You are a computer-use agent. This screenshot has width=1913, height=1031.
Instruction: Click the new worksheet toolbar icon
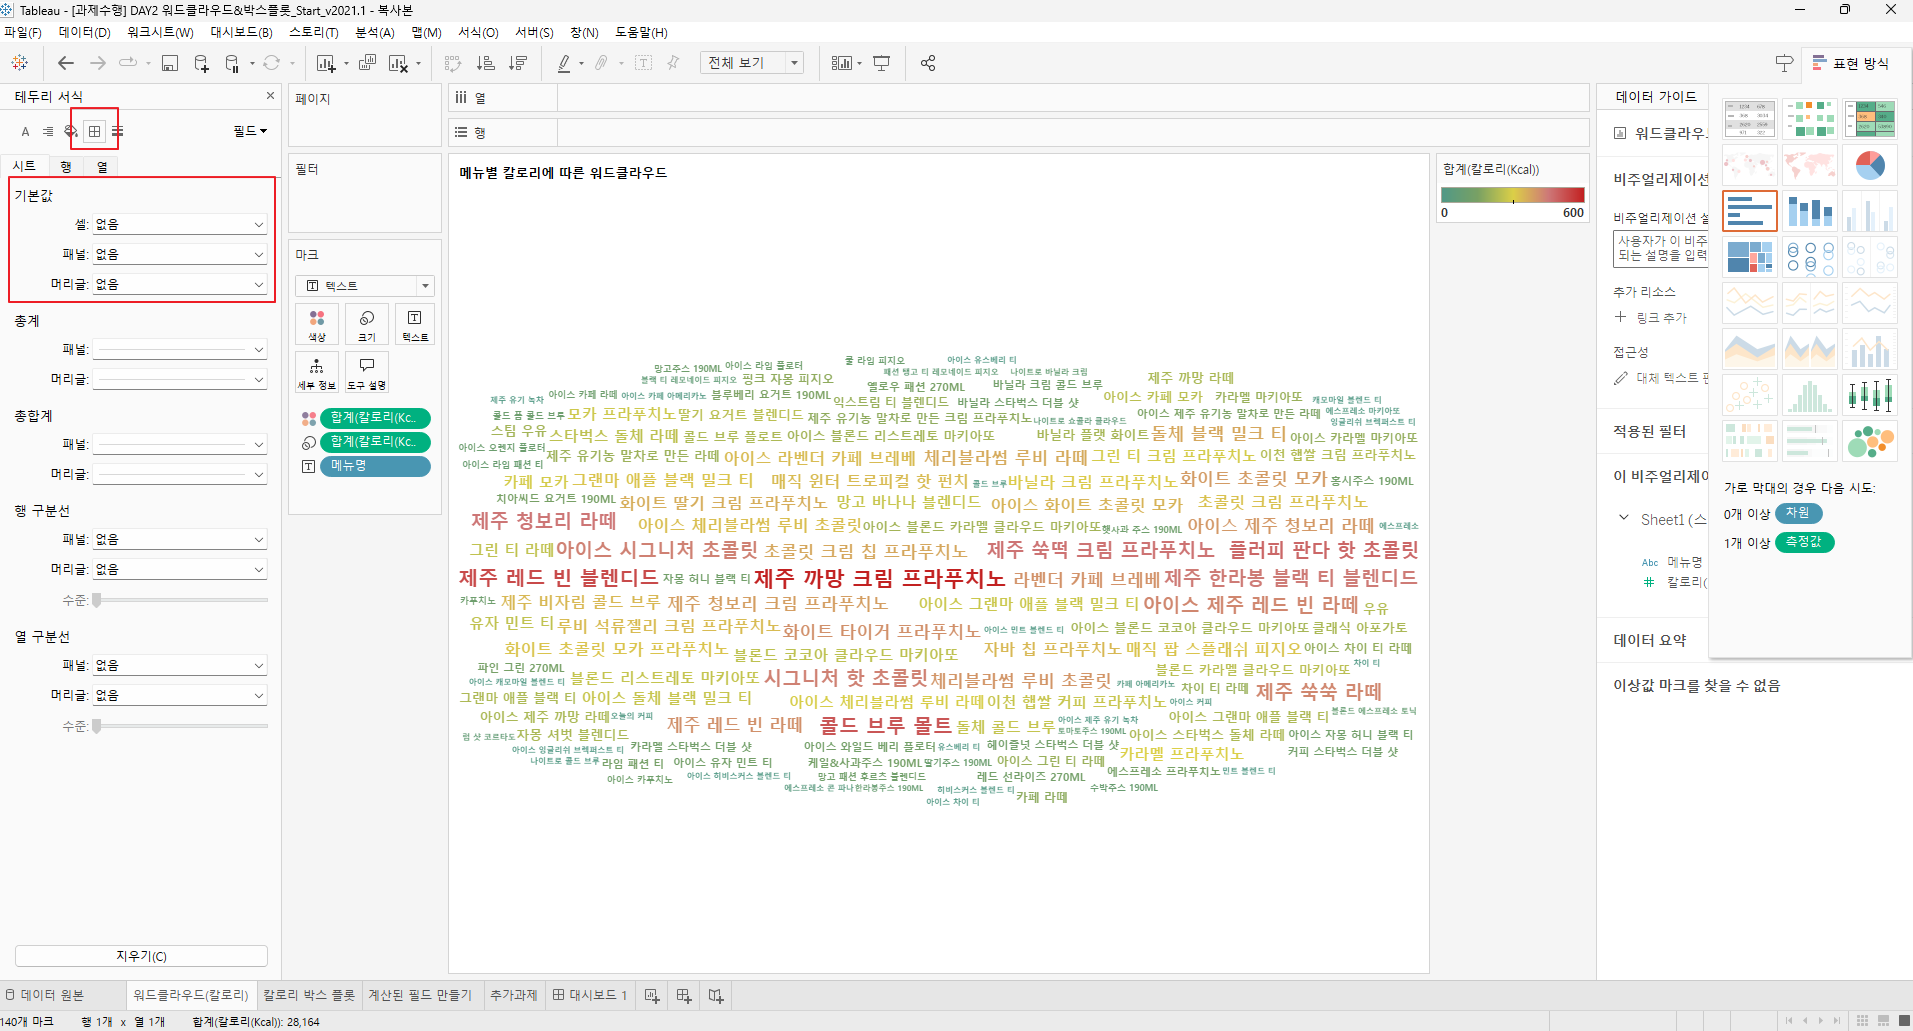pos(326,63)
